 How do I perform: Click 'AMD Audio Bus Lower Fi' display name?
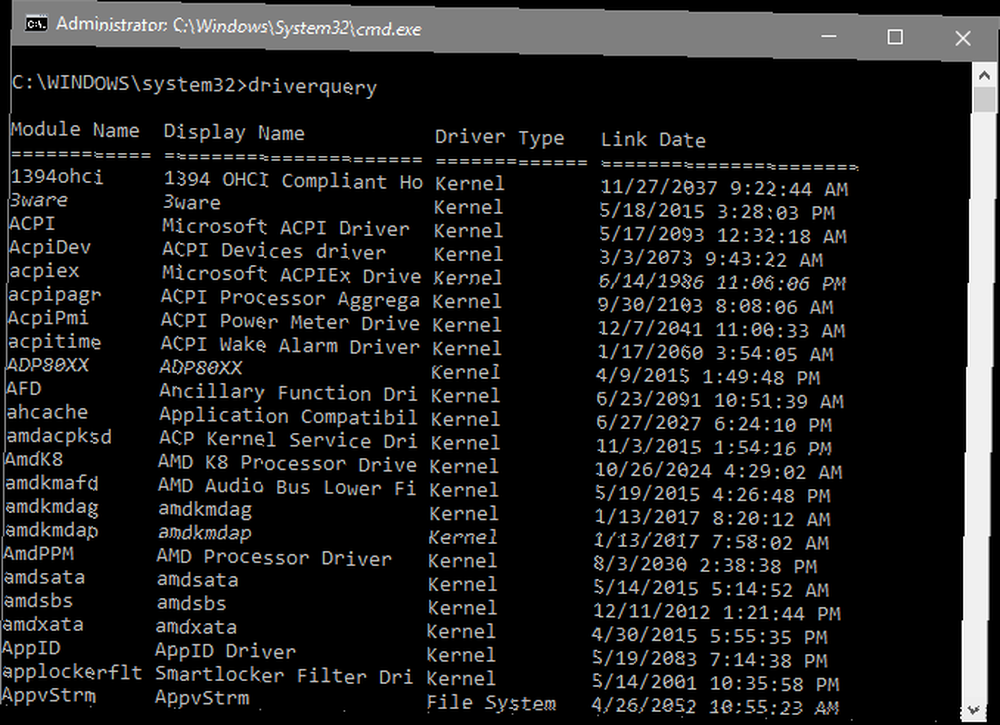tap(286, 487)
